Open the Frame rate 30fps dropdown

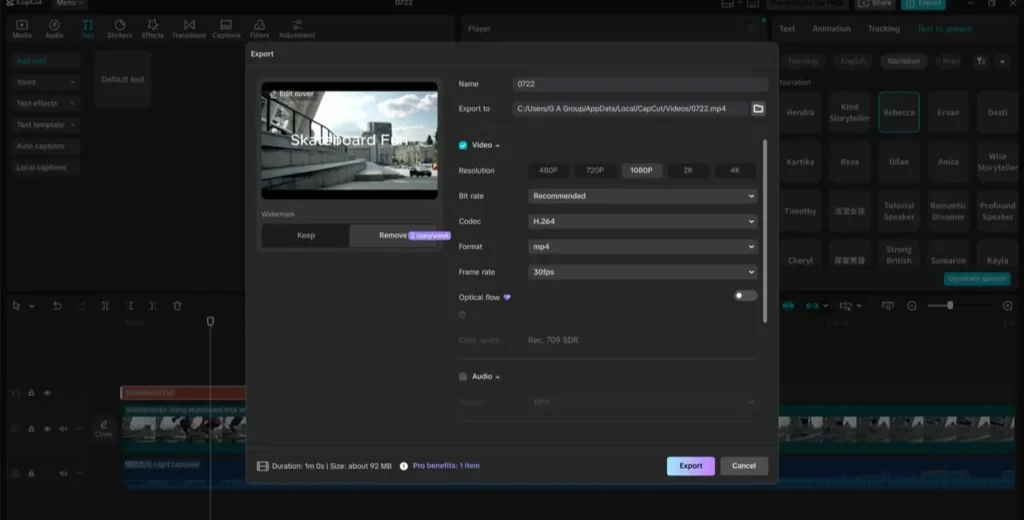[643, 272]
